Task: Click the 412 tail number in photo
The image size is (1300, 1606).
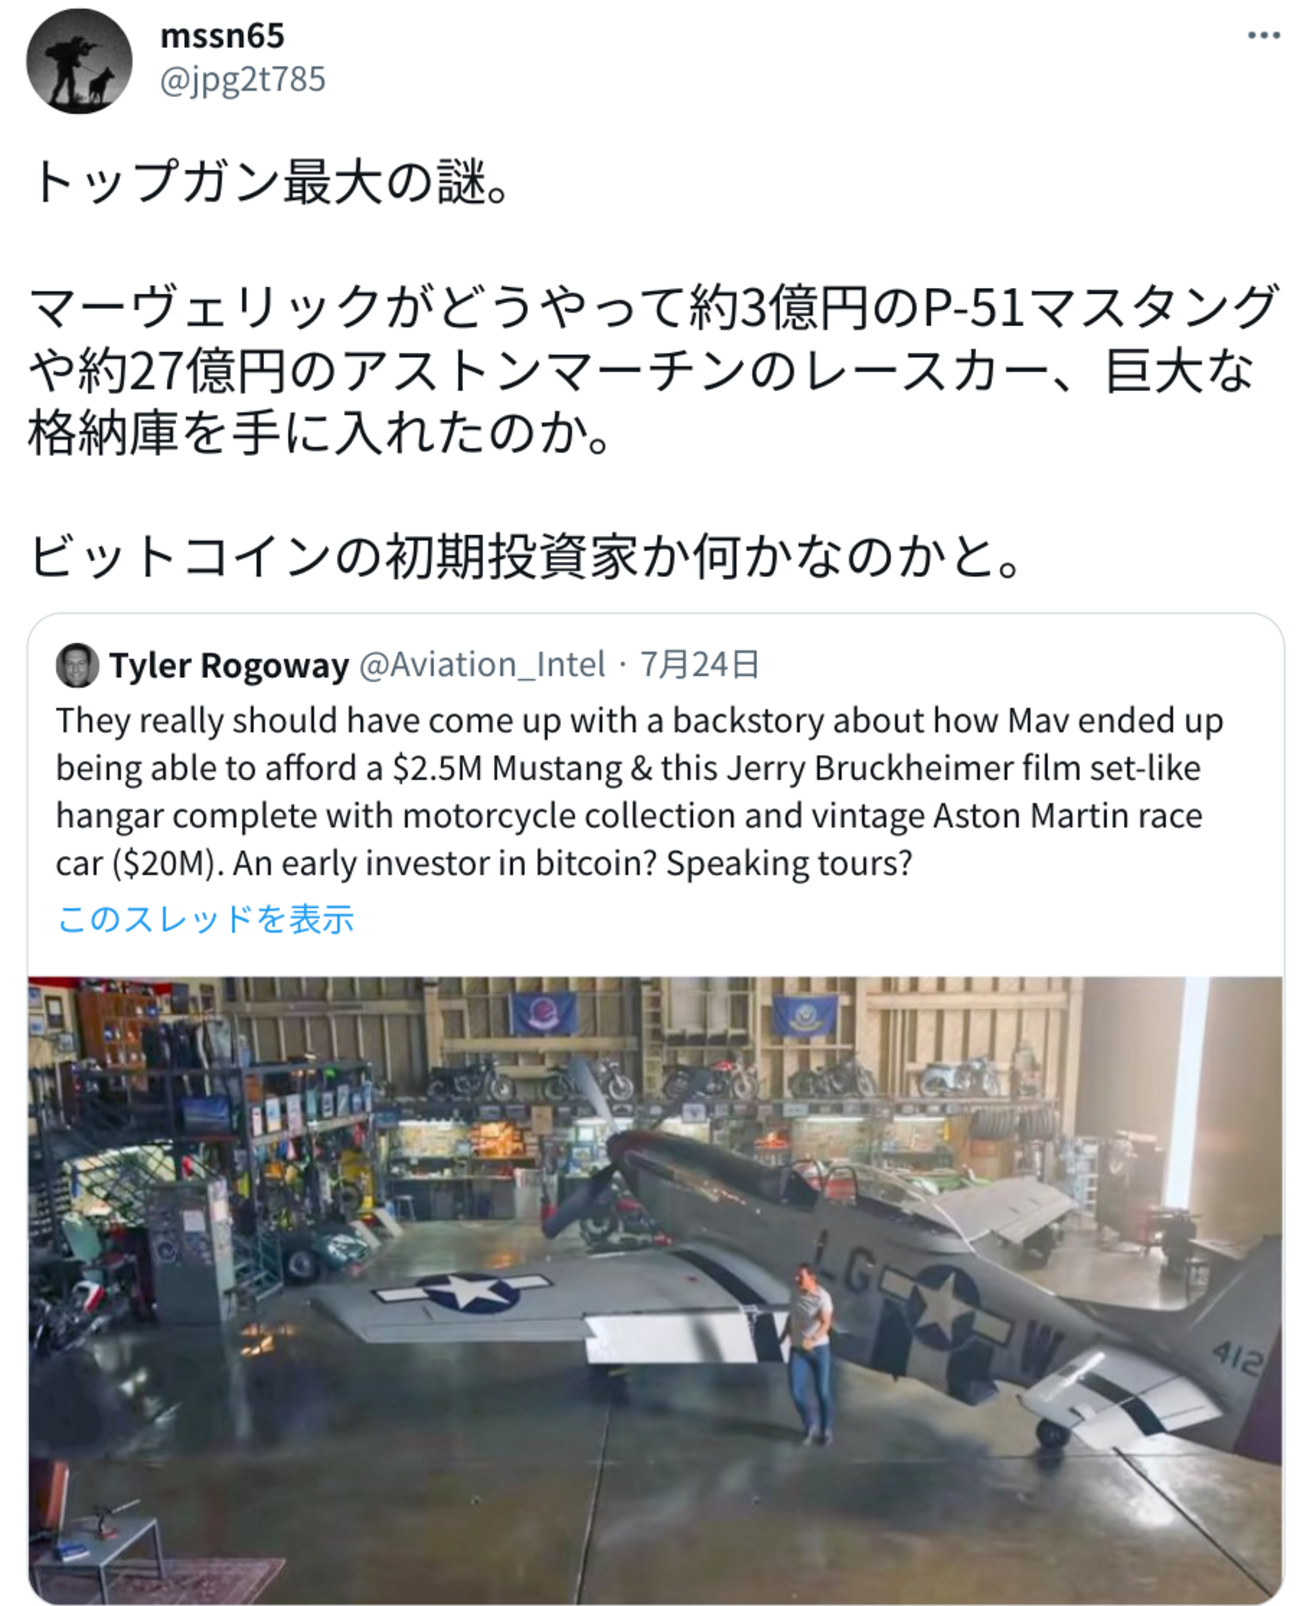Action: pyautogui.click(x=1237, y=1359)
